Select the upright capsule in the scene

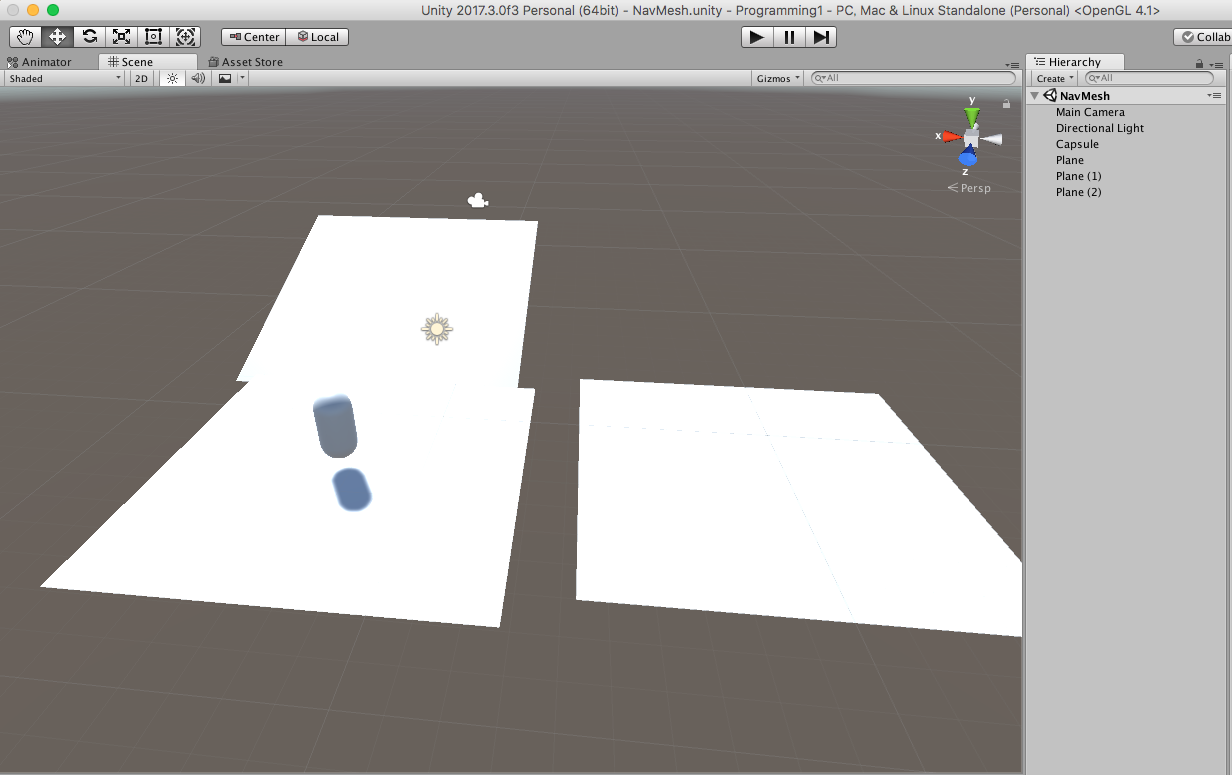pyautogui.click(x=335, y=425)
